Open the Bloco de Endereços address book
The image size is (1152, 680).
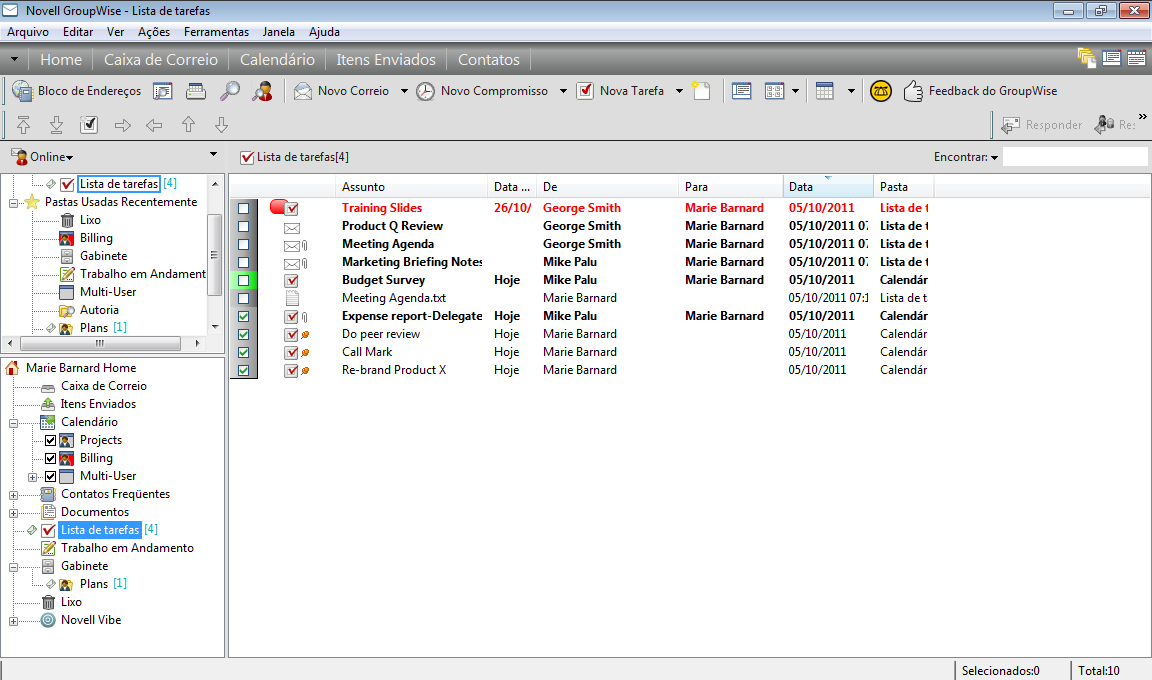coord(76,91)
